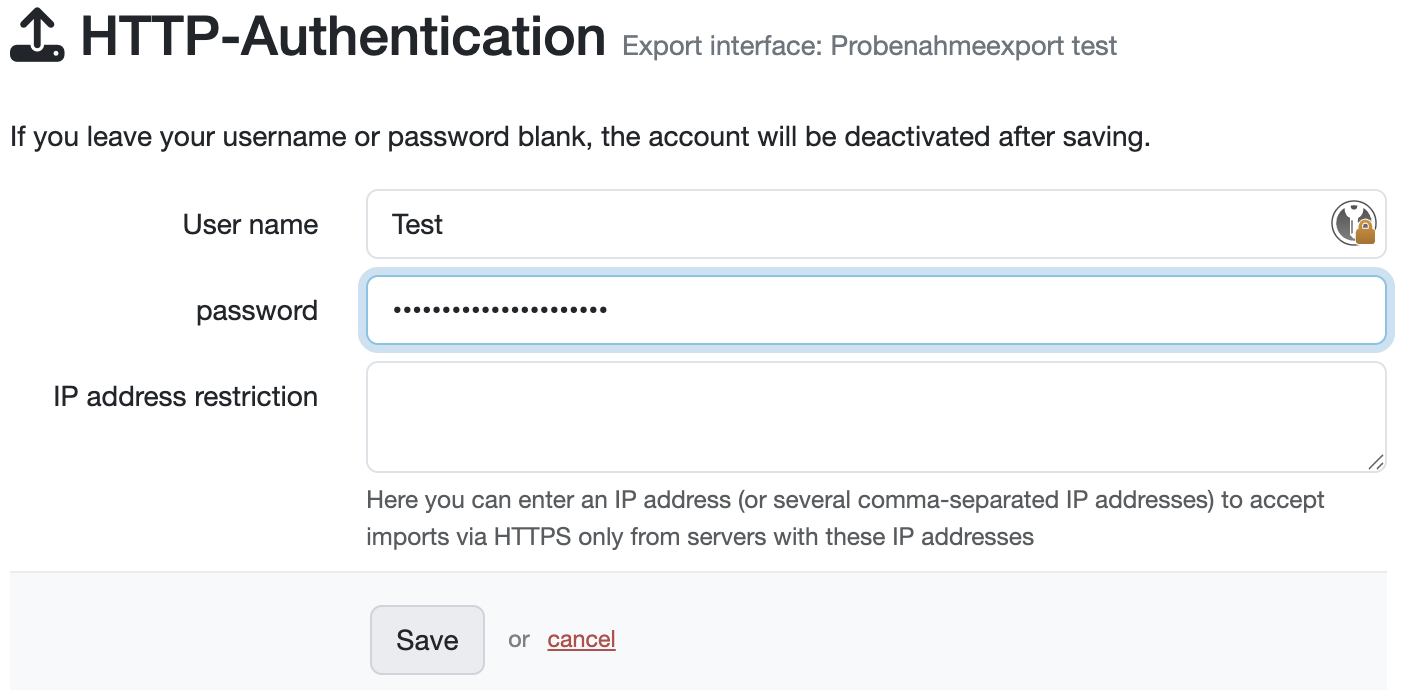Click the word "Test" in User name

point(418,225)
